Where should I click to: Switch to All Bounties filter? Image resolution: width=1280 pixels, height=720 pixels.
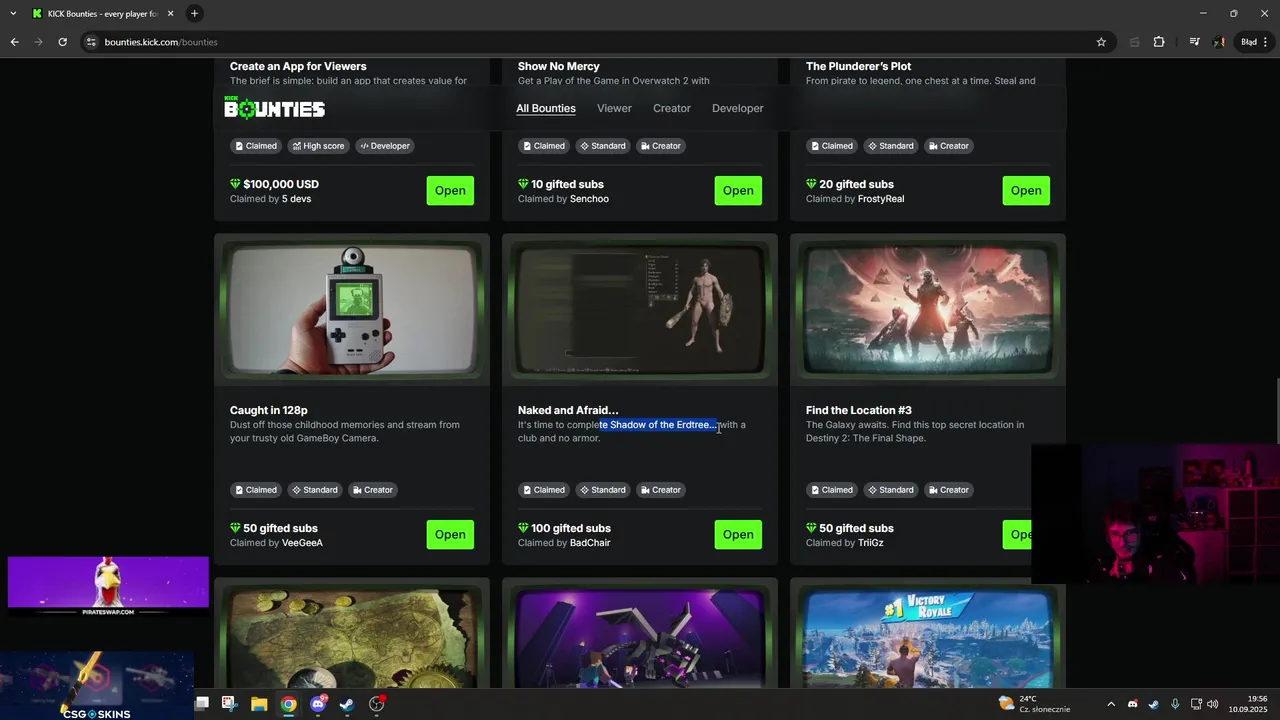click(x=546, y=108)
